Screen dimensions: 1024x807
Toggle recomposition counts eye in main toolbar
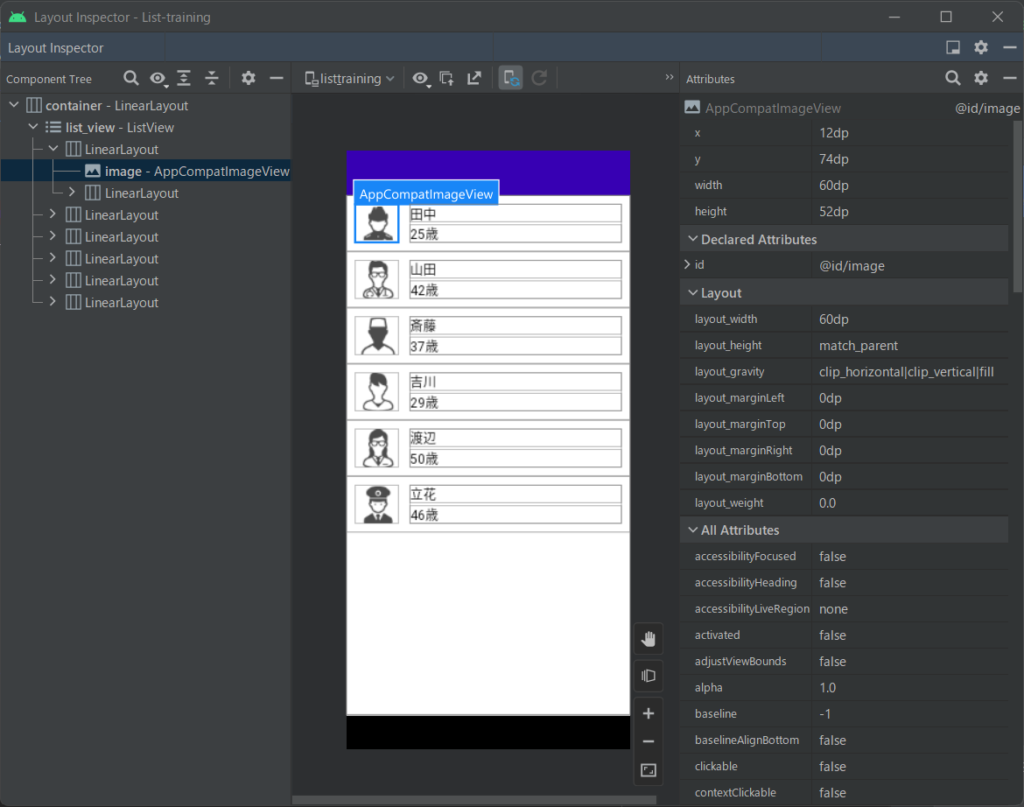pos(421,77)
